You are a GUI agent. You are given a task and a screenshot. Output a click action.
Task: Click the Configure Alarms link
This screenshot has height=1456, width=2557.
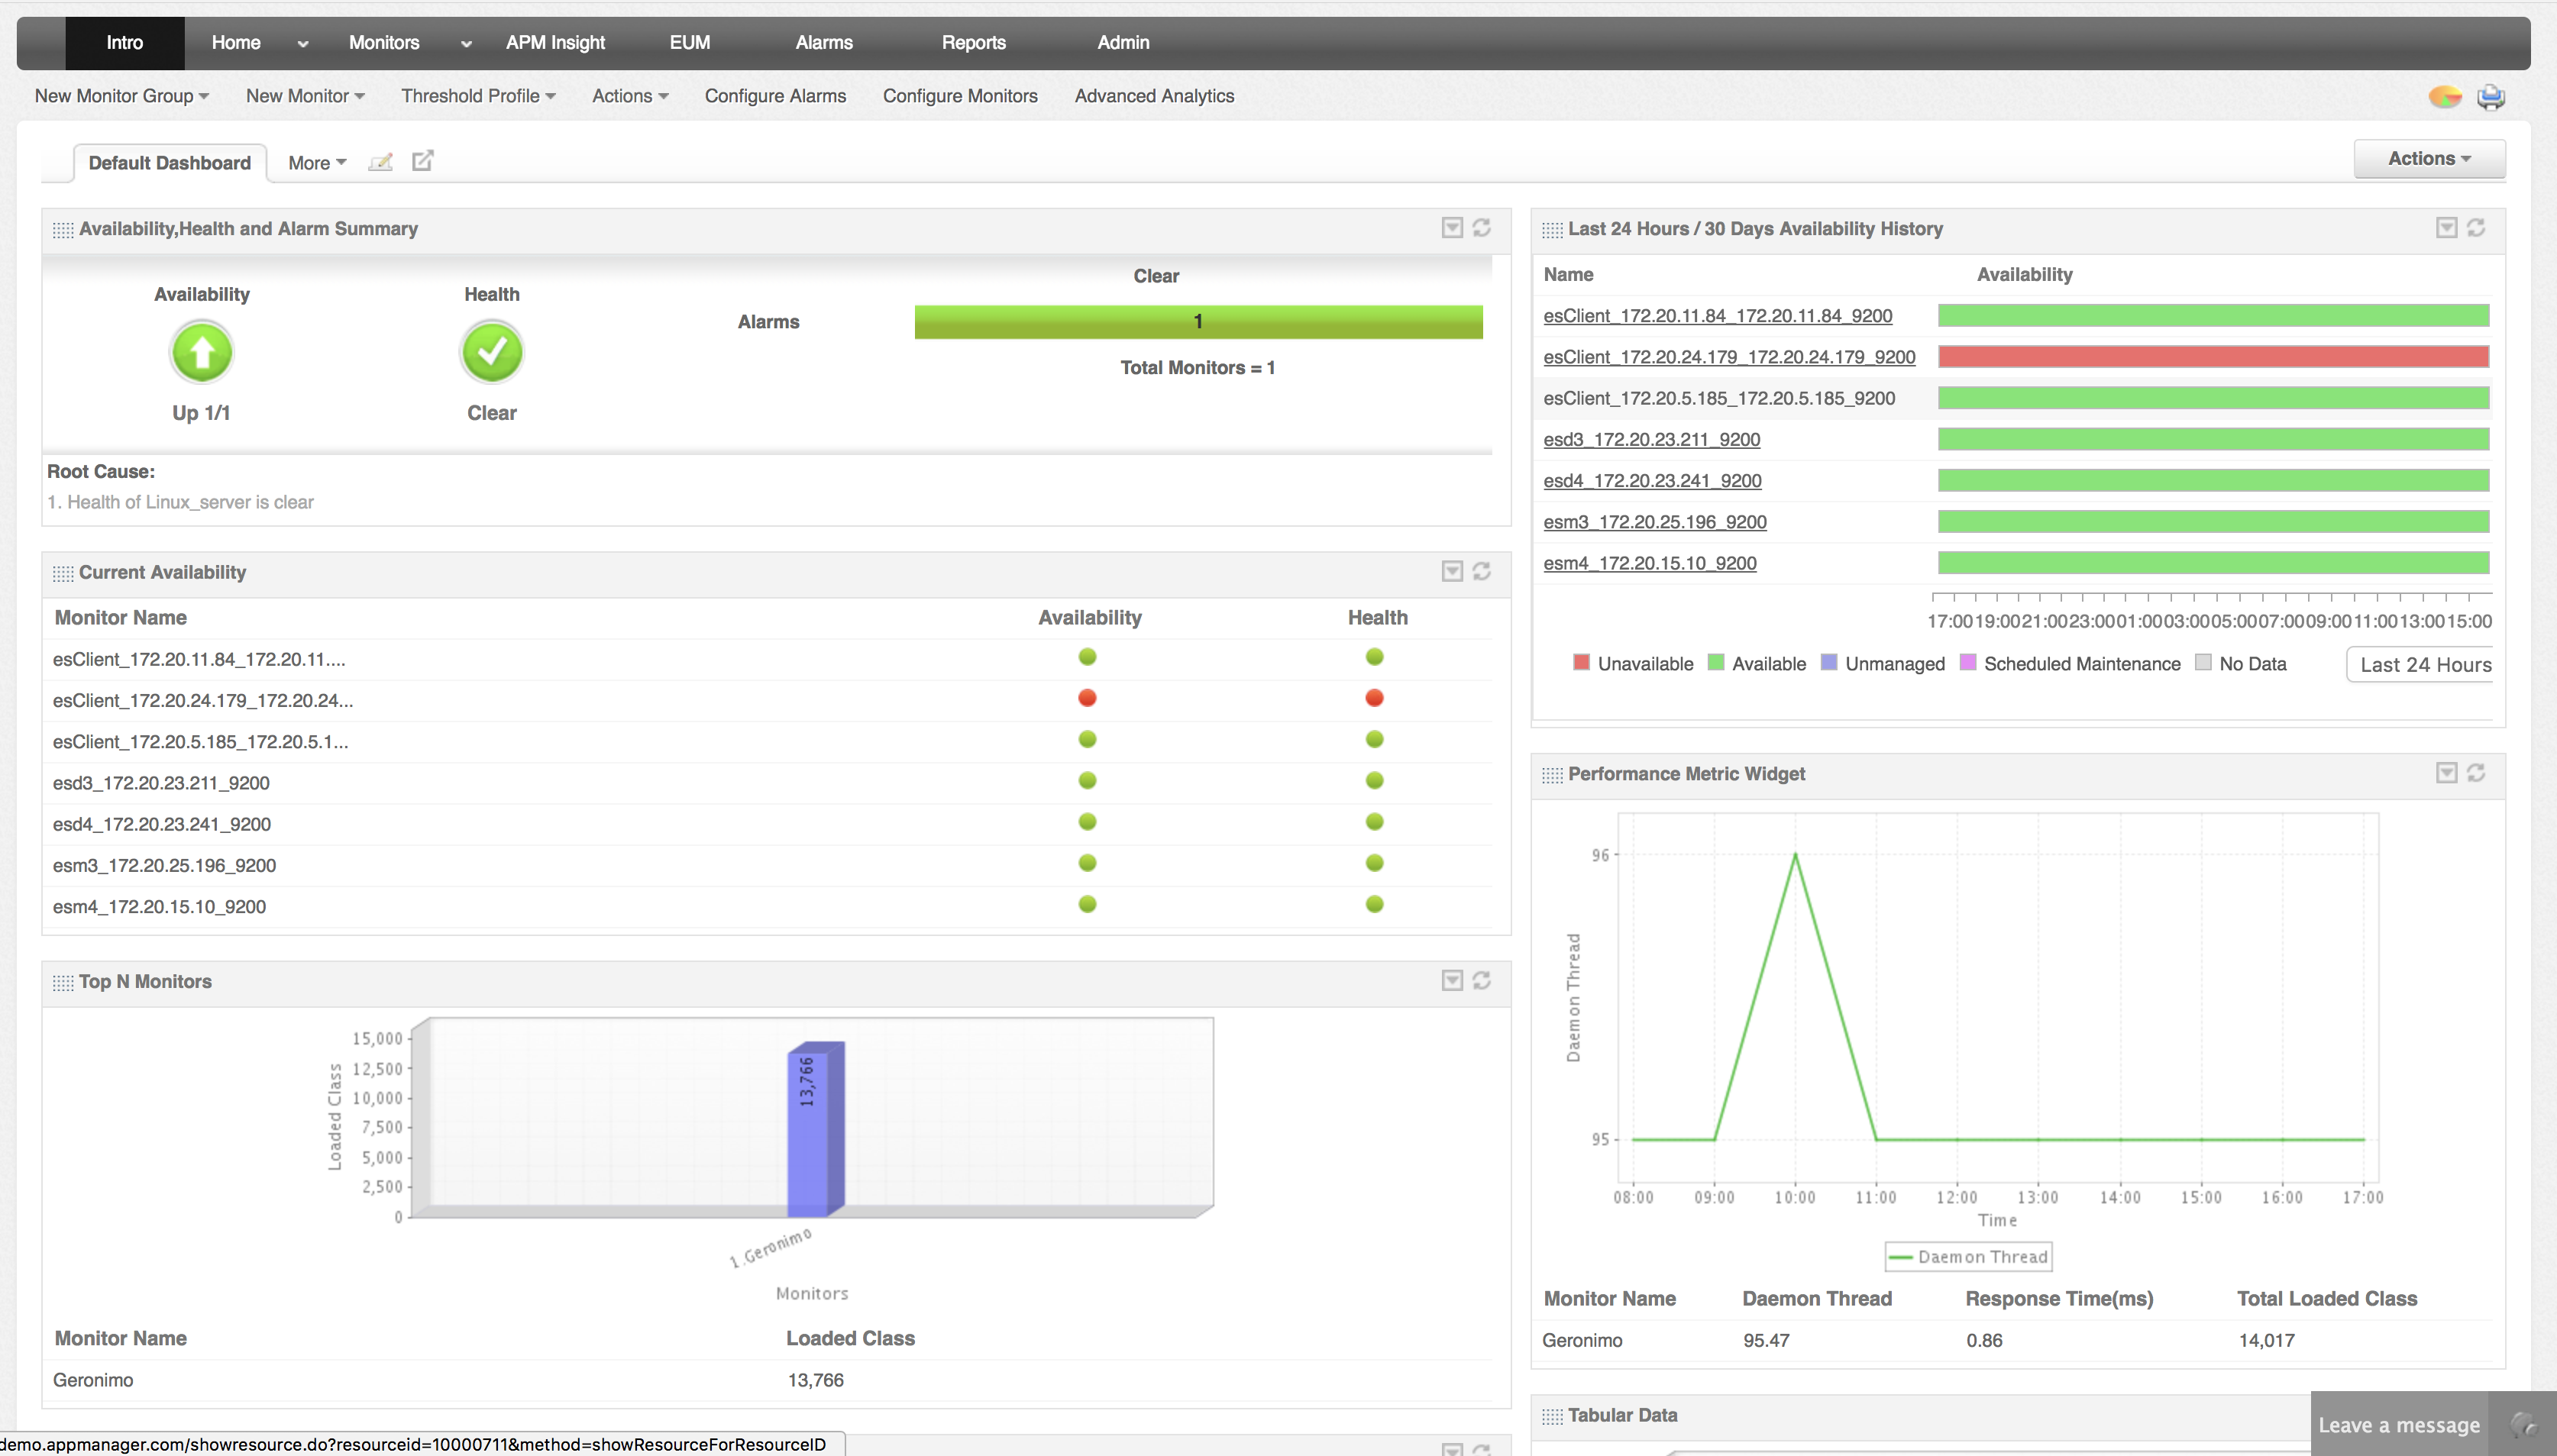775,96
